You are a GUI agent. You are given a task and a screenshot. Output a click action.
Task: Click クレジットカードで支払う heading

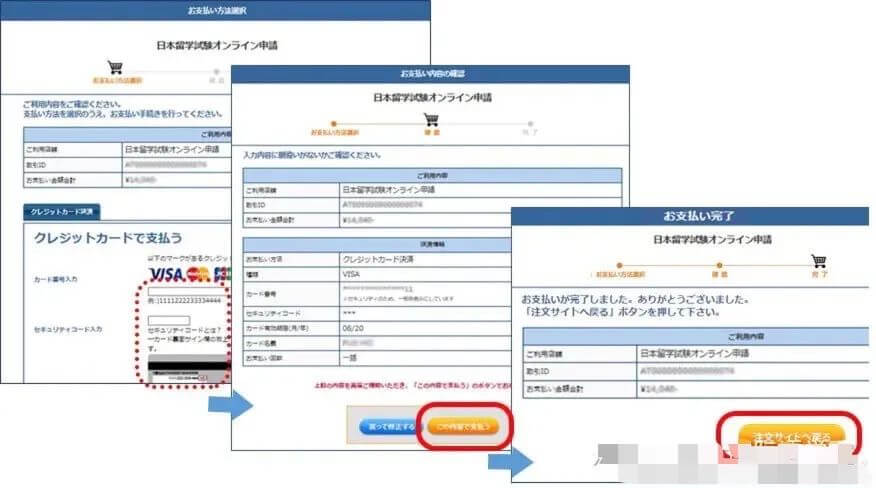point(108,238)
